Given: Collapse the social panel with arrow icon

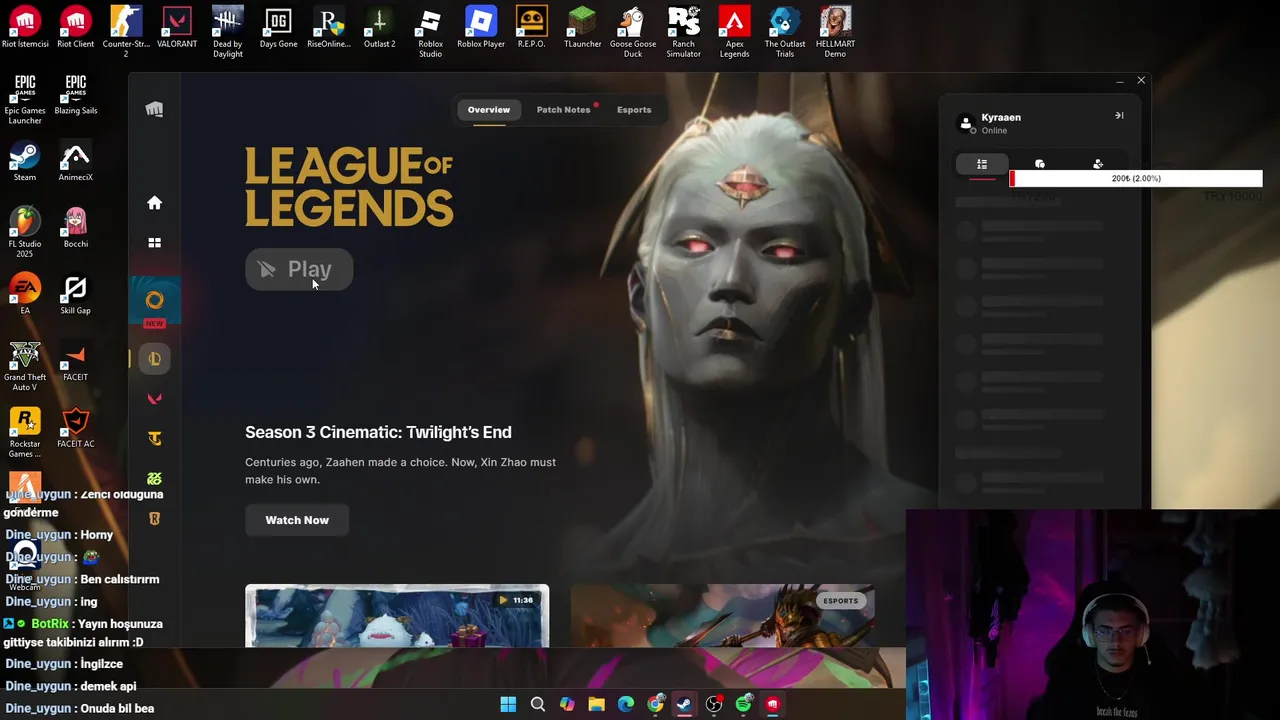Looking at the screenshot, I should click(1119, 116).
